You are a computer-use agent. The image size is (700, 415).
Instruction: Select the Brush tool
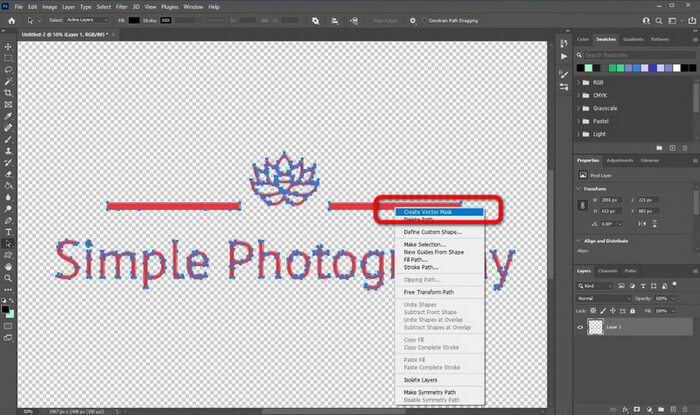pos(8,140)
